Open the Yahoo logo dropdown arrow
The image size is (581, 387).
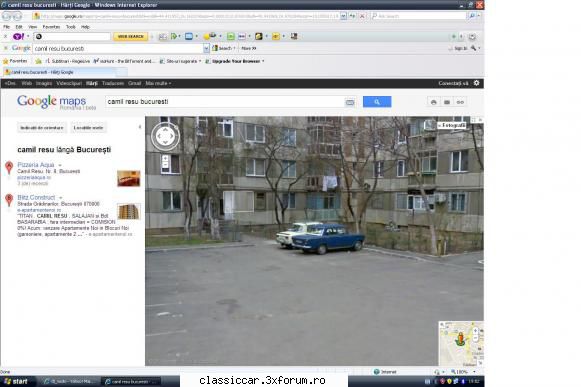[28, 36]
